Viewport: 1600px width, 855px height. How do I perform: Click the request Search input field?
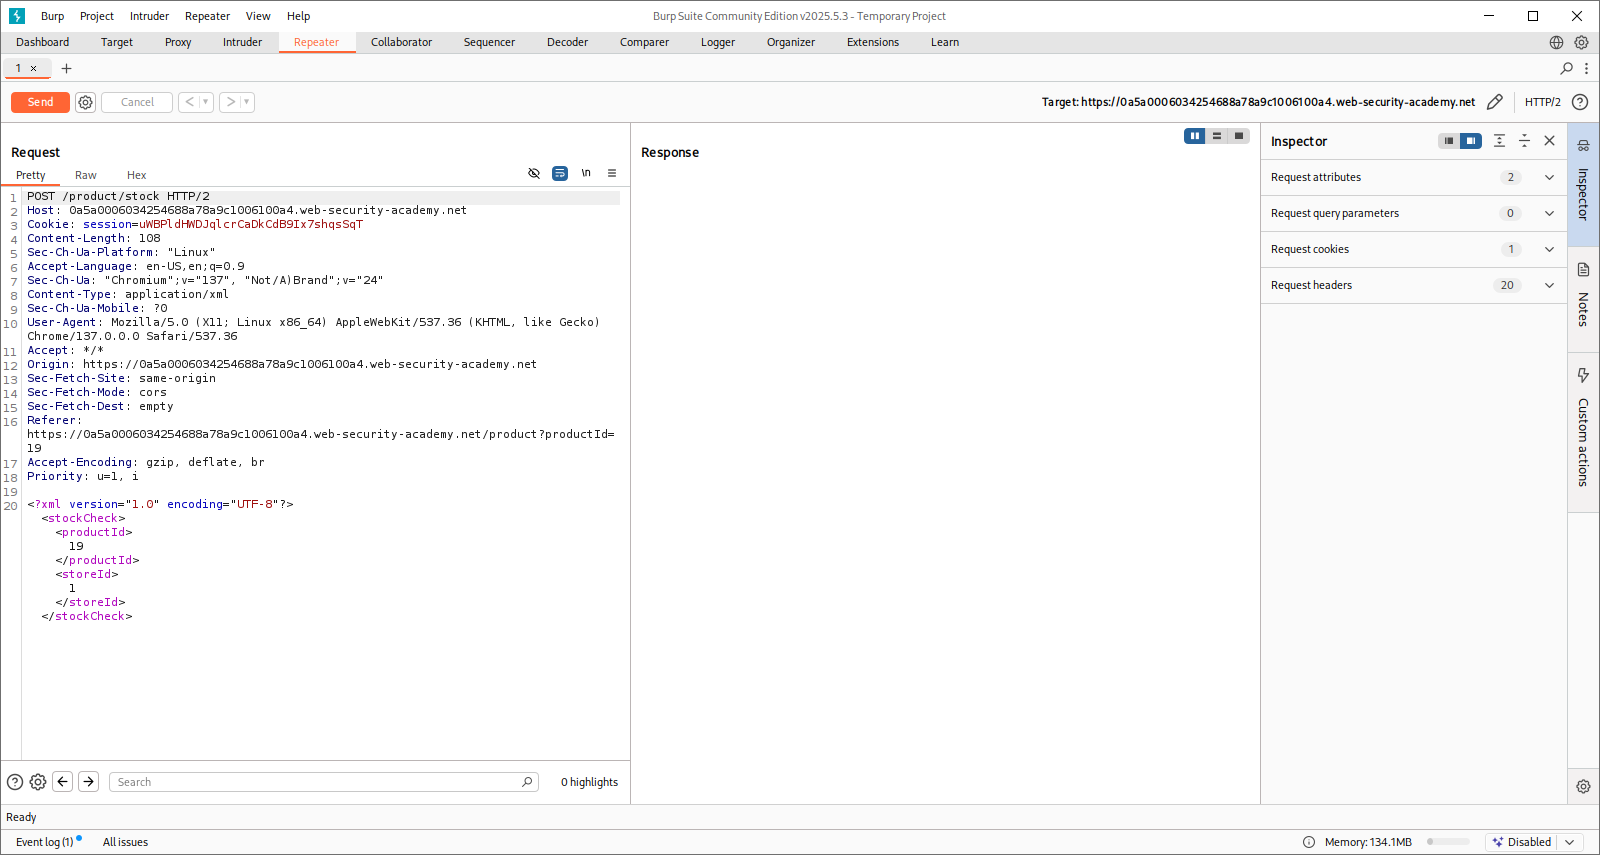[324, 782]
